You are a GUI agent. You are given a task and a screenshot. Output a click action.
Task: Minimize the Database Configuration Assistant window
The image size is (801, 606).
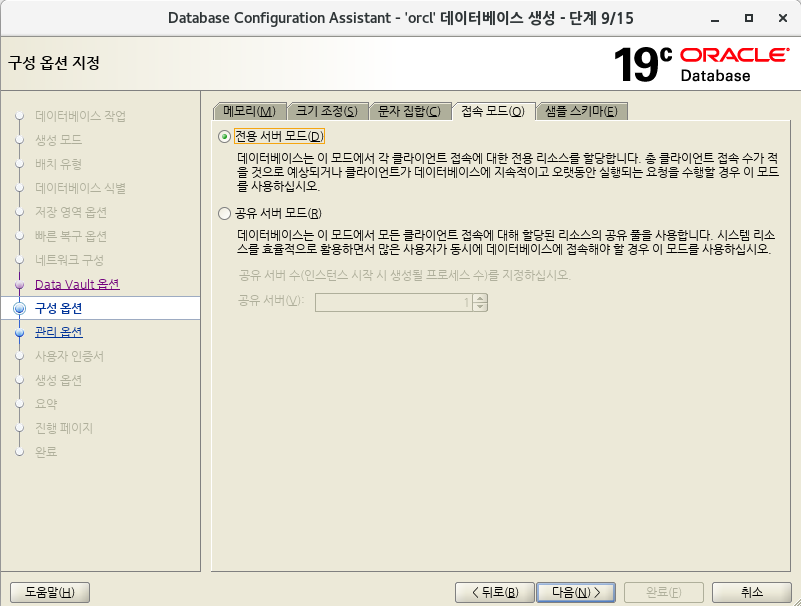[x=715, y=18]
